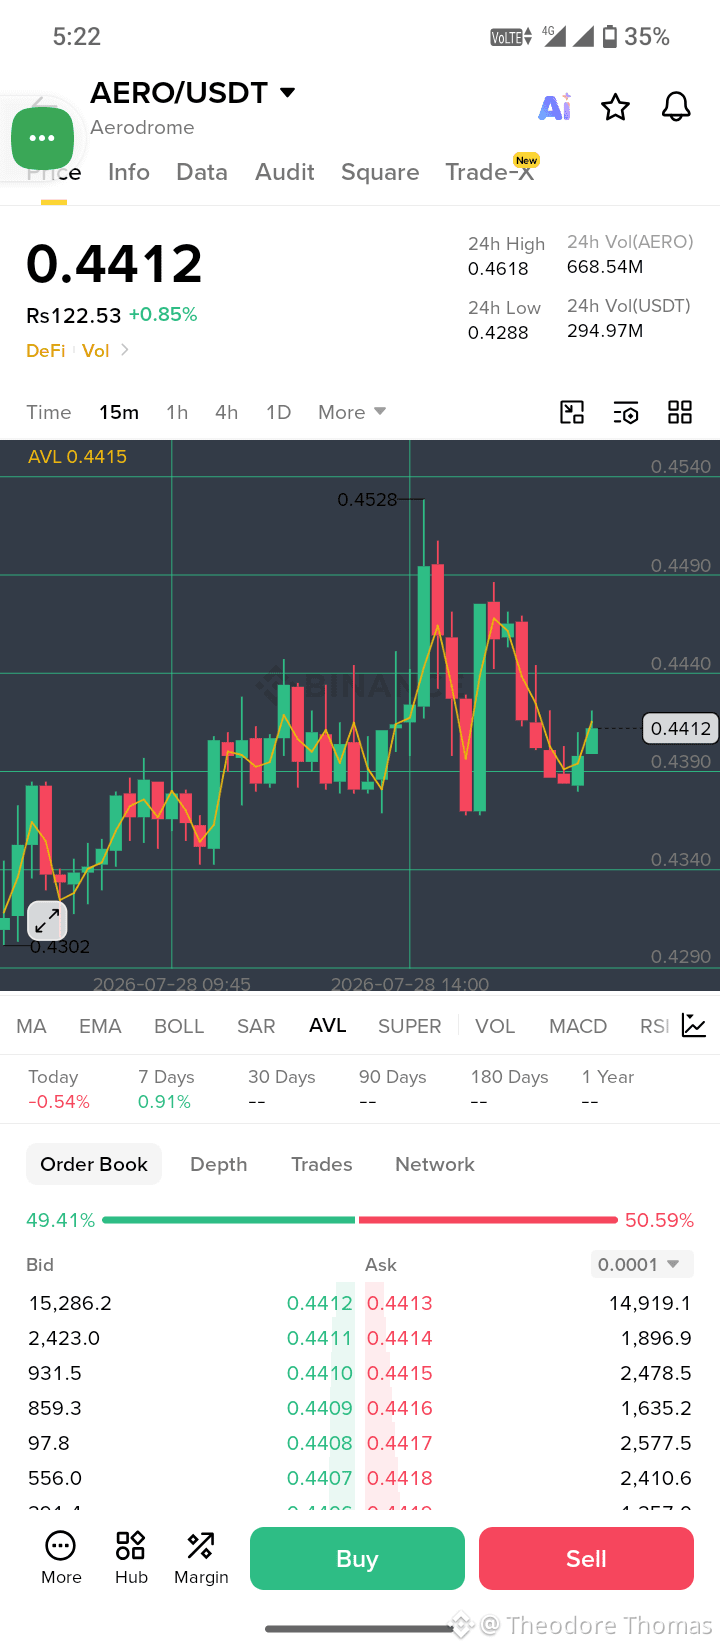Open the Audit tab
The width and height of the screenshot is (720, 1650).
[285, 172]
